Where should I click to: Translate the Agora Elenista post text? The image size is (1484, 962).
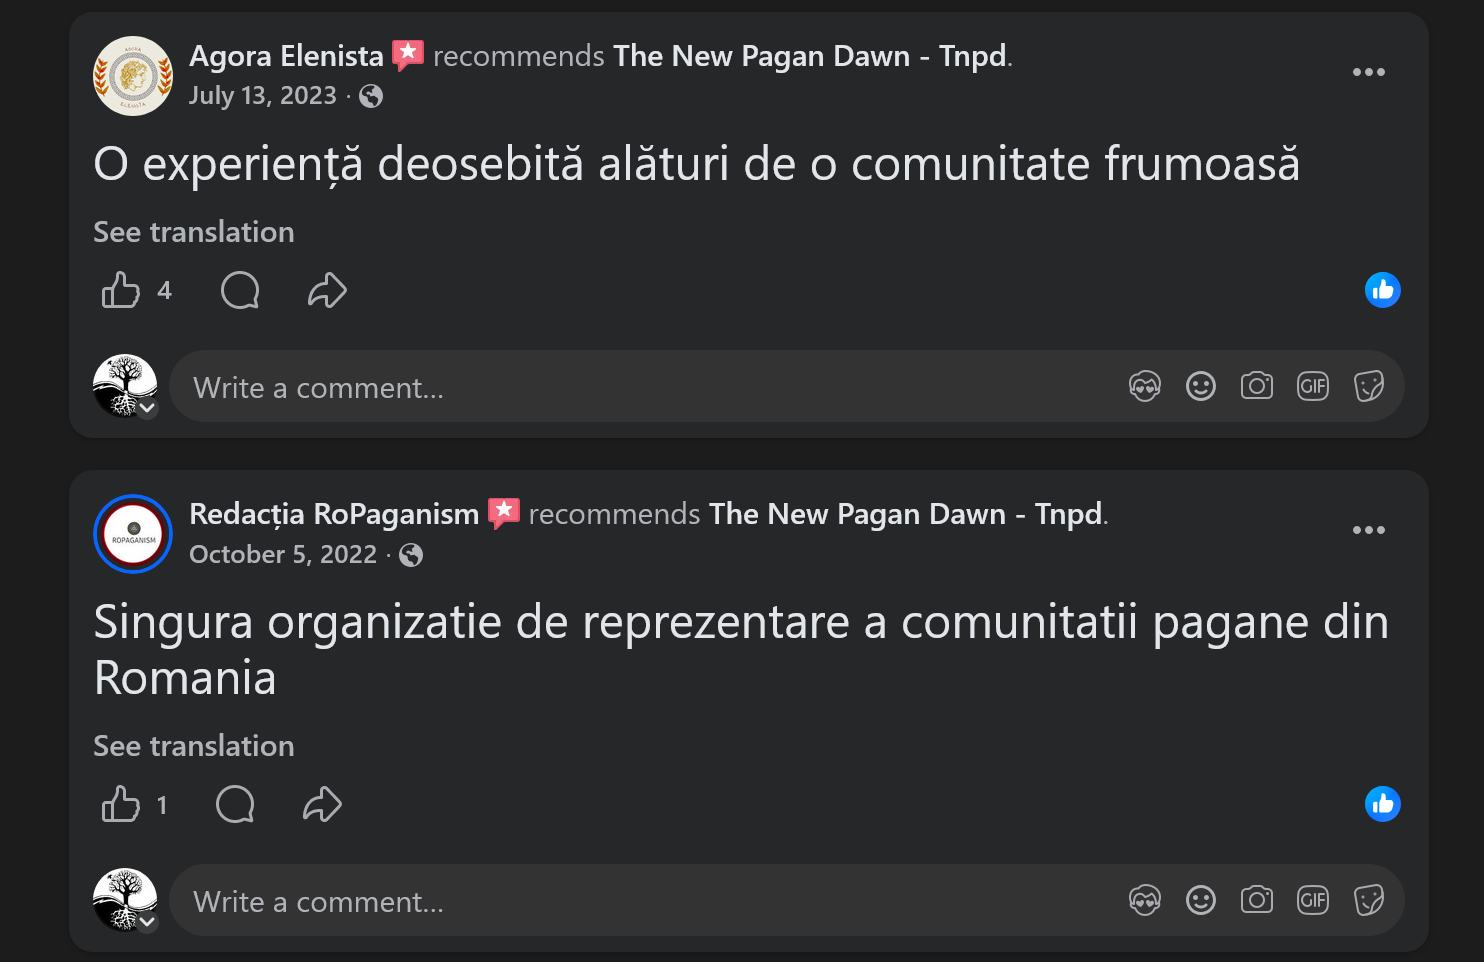[194, 232]
